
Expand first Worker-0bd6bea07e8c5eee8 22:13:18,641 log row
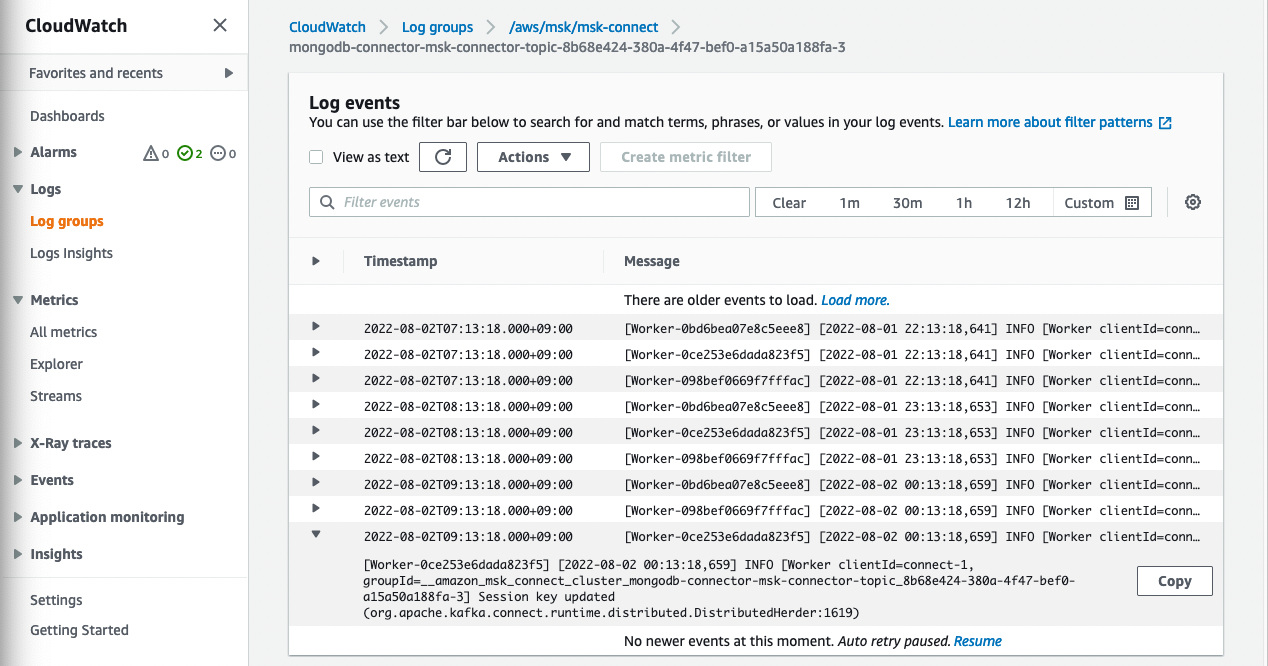pos(316,326)
